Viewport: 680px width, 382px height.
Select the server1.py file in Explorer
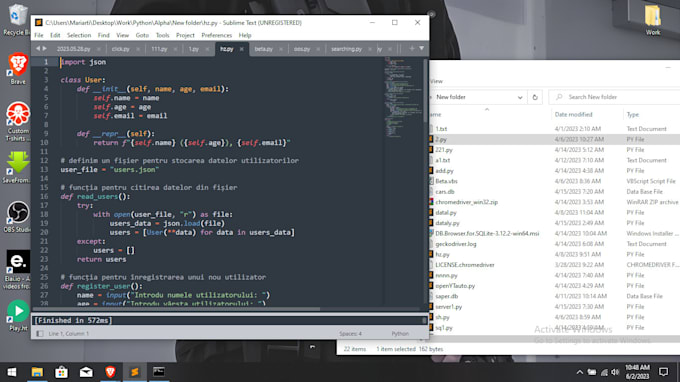448,307
